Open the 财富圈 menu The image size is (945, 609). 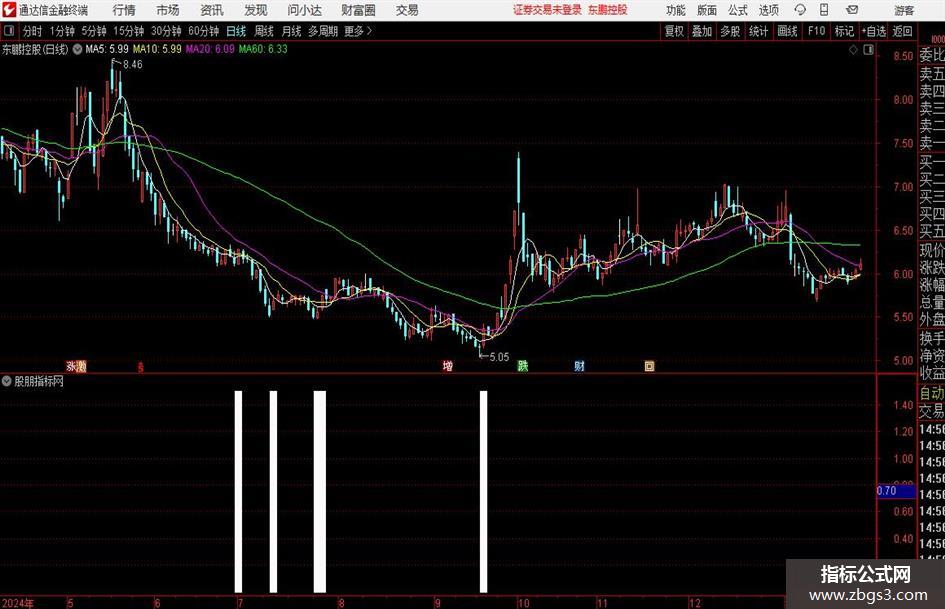pos(358,10)
